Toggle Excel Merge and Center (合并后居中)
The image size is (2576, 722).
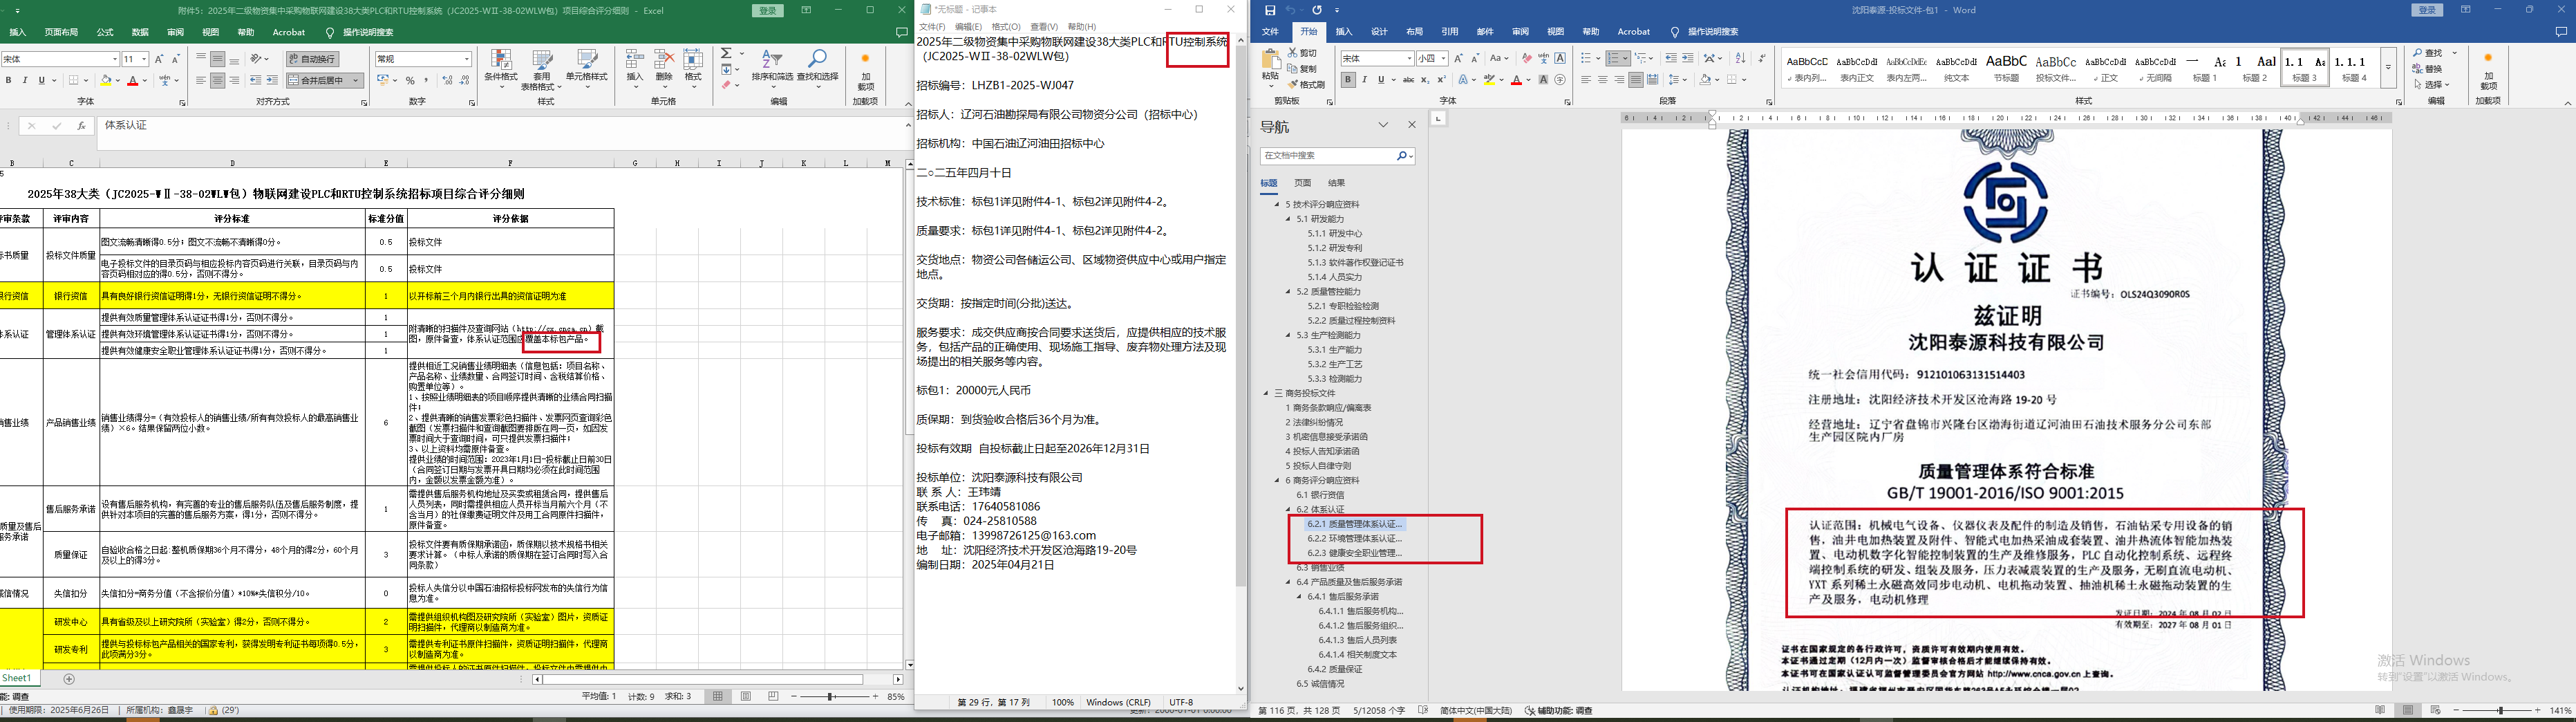click(325, 80)
